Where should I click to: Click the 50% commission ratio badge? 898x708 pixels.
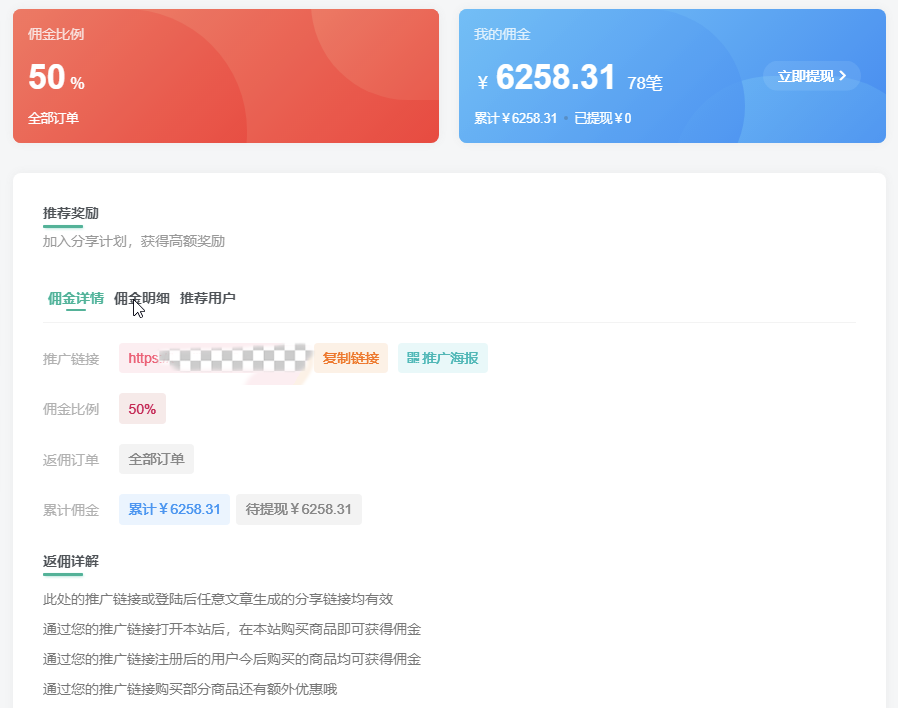tap(142, 408)
